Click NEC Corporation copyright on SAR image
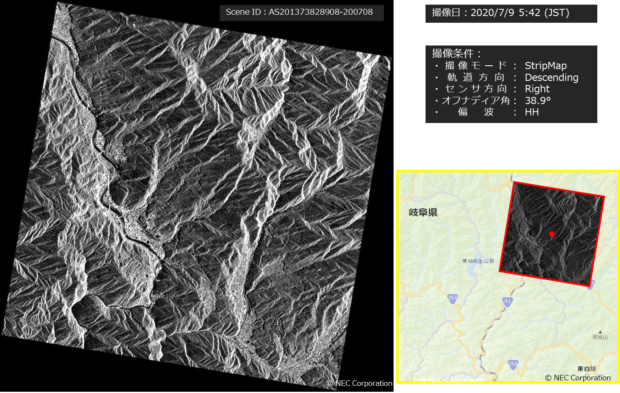This screenshot has width=620, height=393. click(359, 383)
